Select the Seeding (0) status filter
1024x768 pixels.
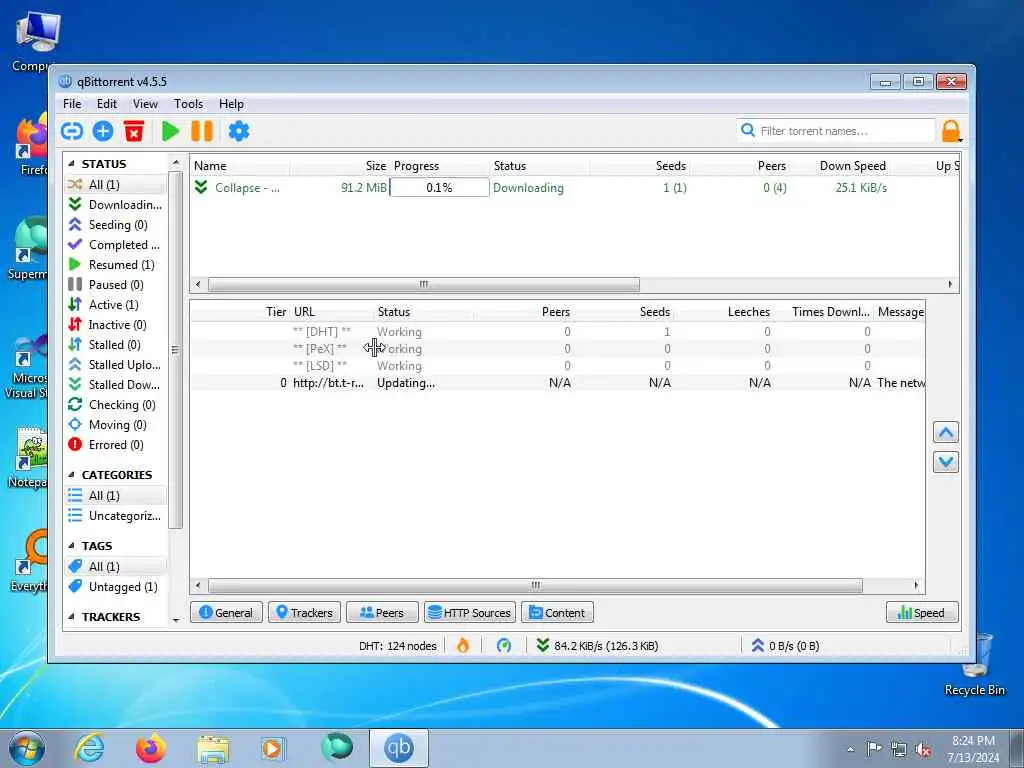(115, 225)
